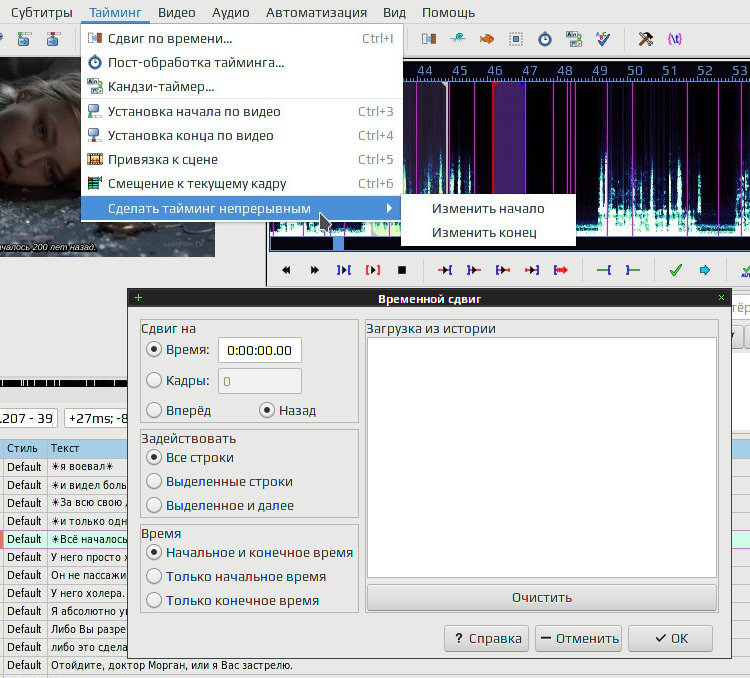Click the Справка button
Screen dimensions: 750x678
point(486,638)
